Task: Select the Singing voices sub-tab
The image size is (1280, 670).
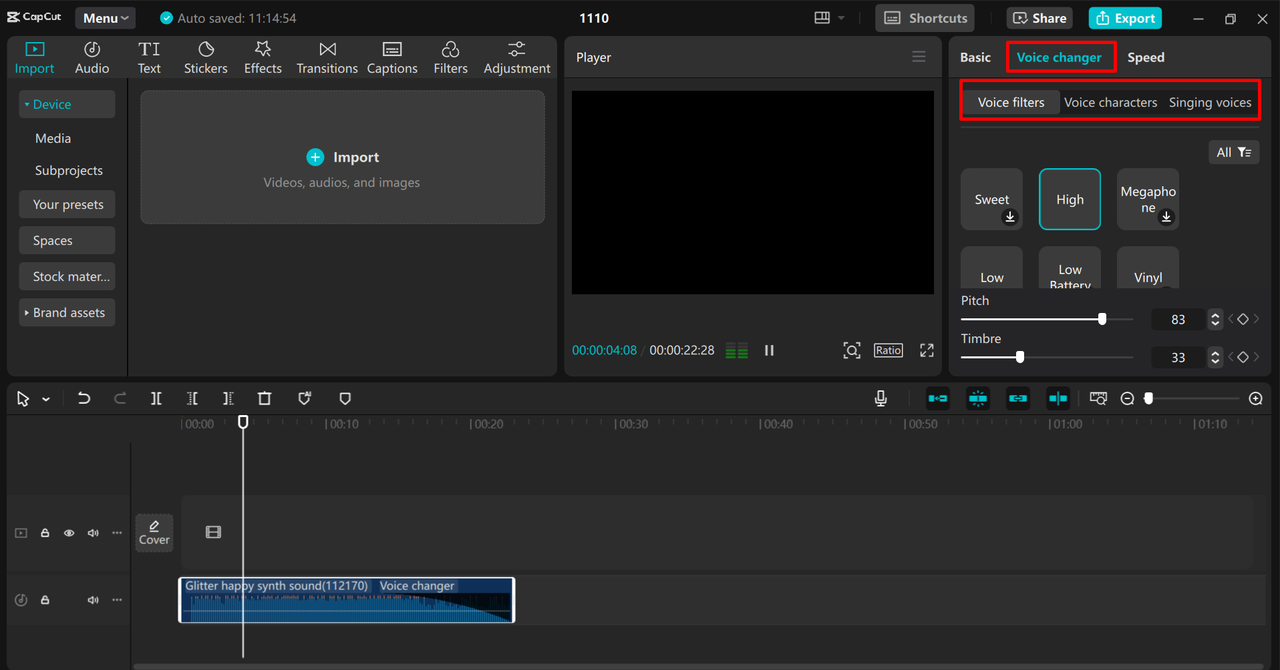Action: pyautogui.click(x=1210, y=102)
